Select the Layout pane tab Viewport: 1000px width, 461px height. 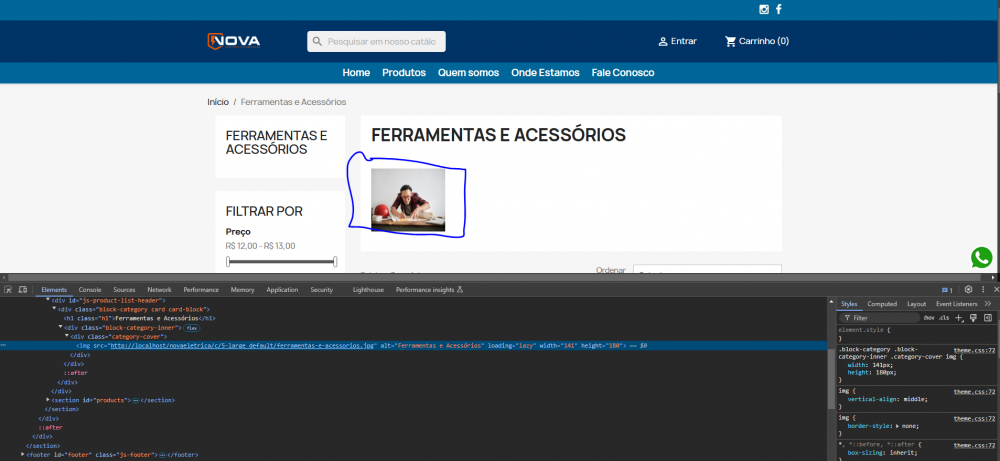(916, 304)
